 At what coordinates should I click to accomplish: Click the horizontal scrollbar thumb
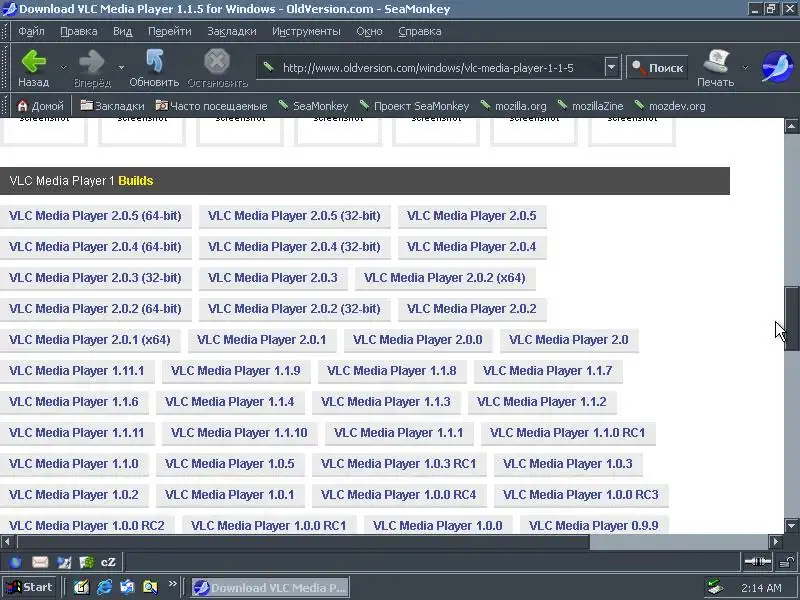[304, 541]
